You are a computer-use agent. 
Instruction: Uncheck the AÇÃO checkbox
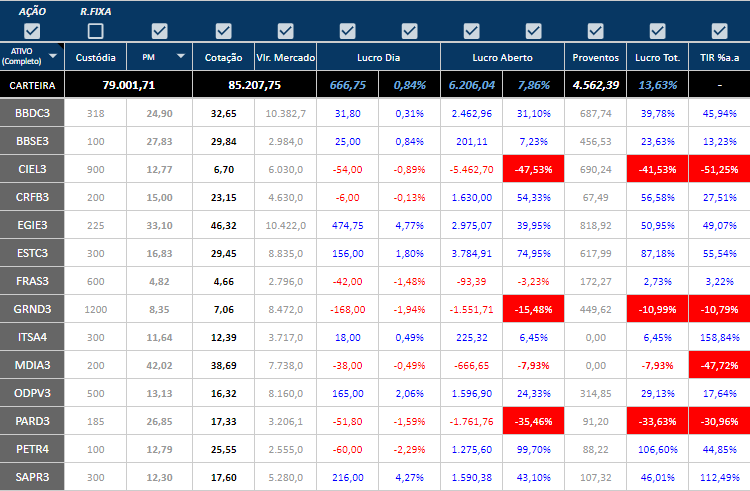pyautogui.click(x=32, y=31)
